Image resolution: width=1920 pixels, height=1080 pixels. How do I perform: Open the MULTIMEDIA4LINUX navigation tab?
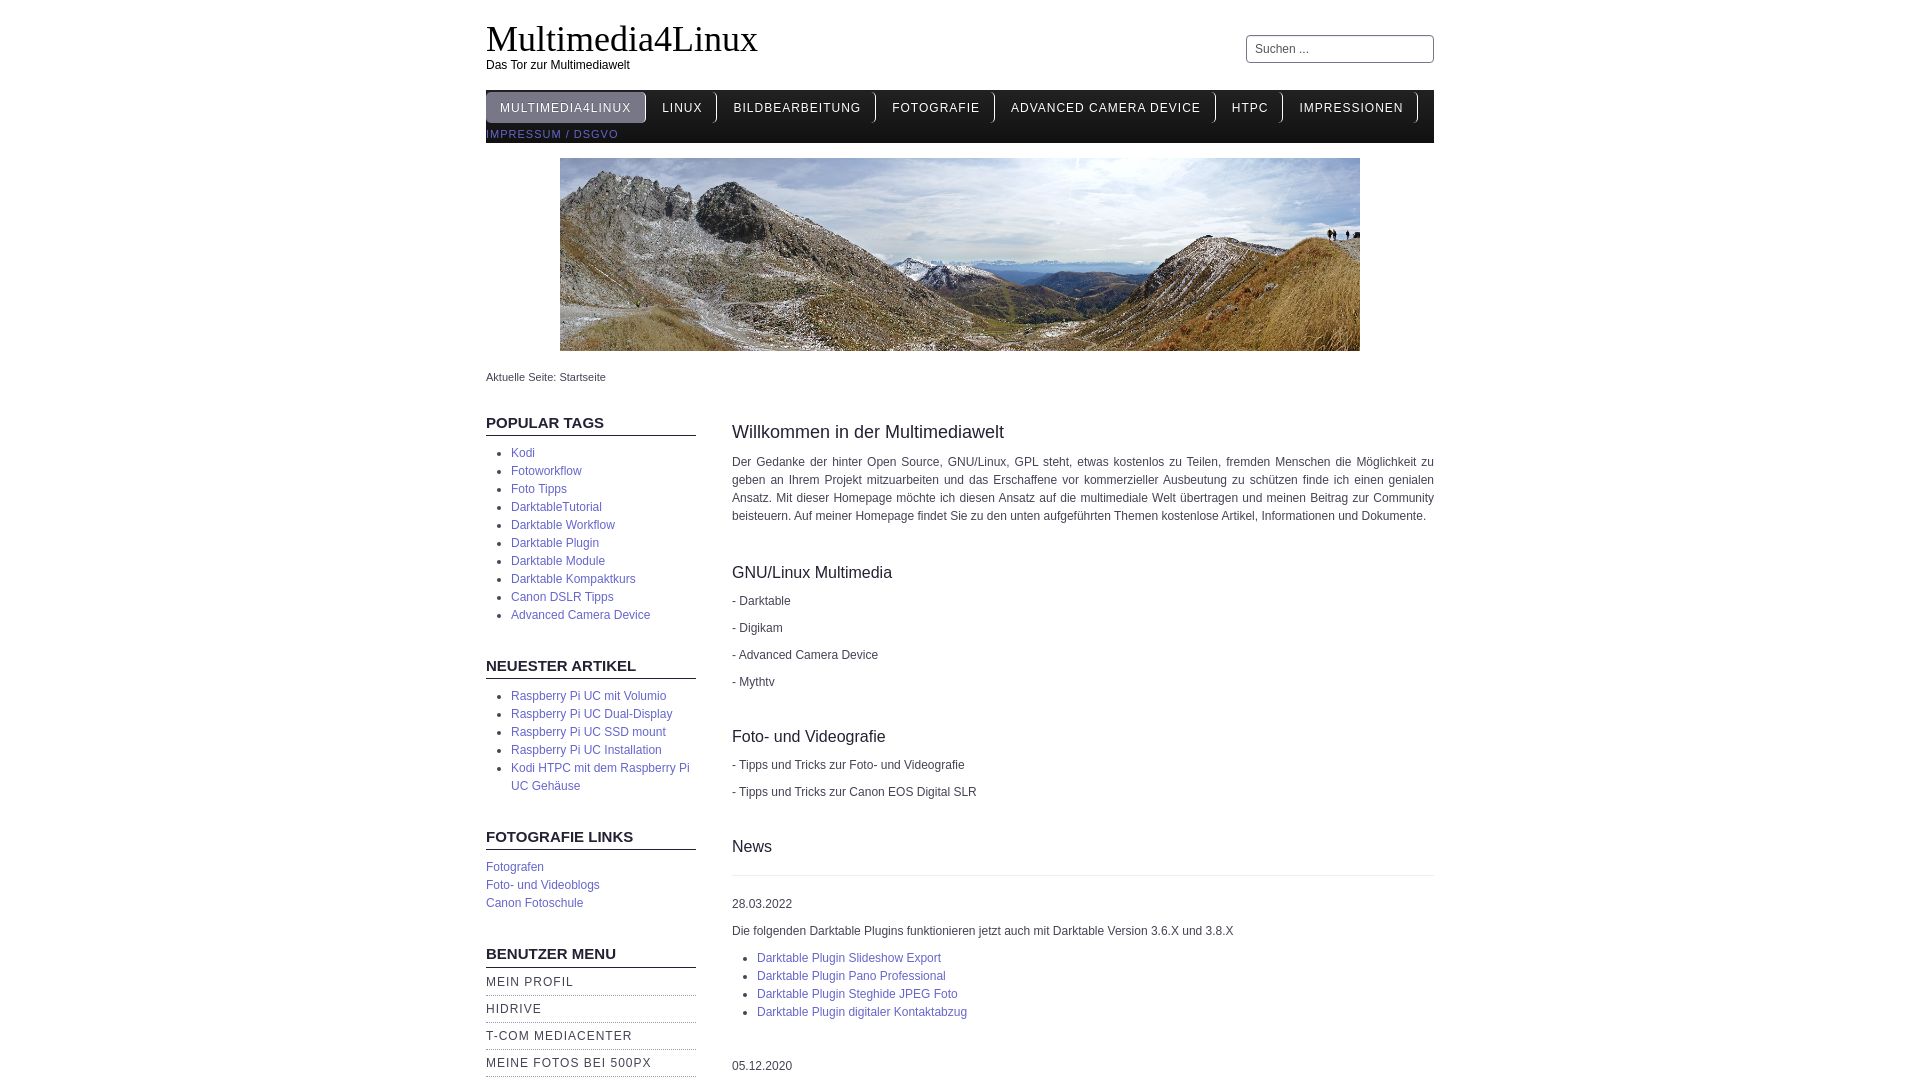[x=564, y=107]
